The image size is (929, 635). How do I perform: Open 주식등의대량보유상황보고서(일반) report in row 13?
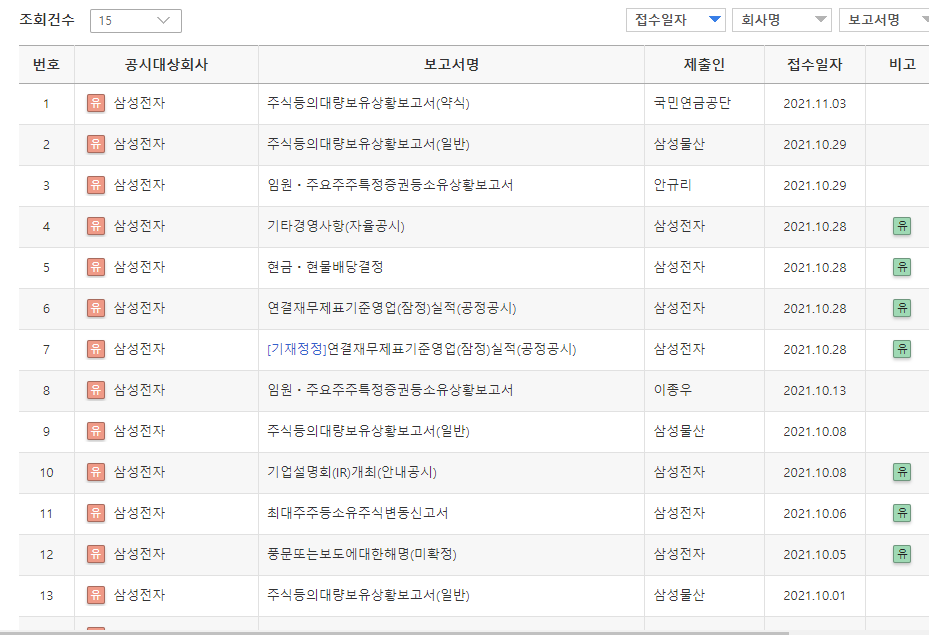click(368, 595)
